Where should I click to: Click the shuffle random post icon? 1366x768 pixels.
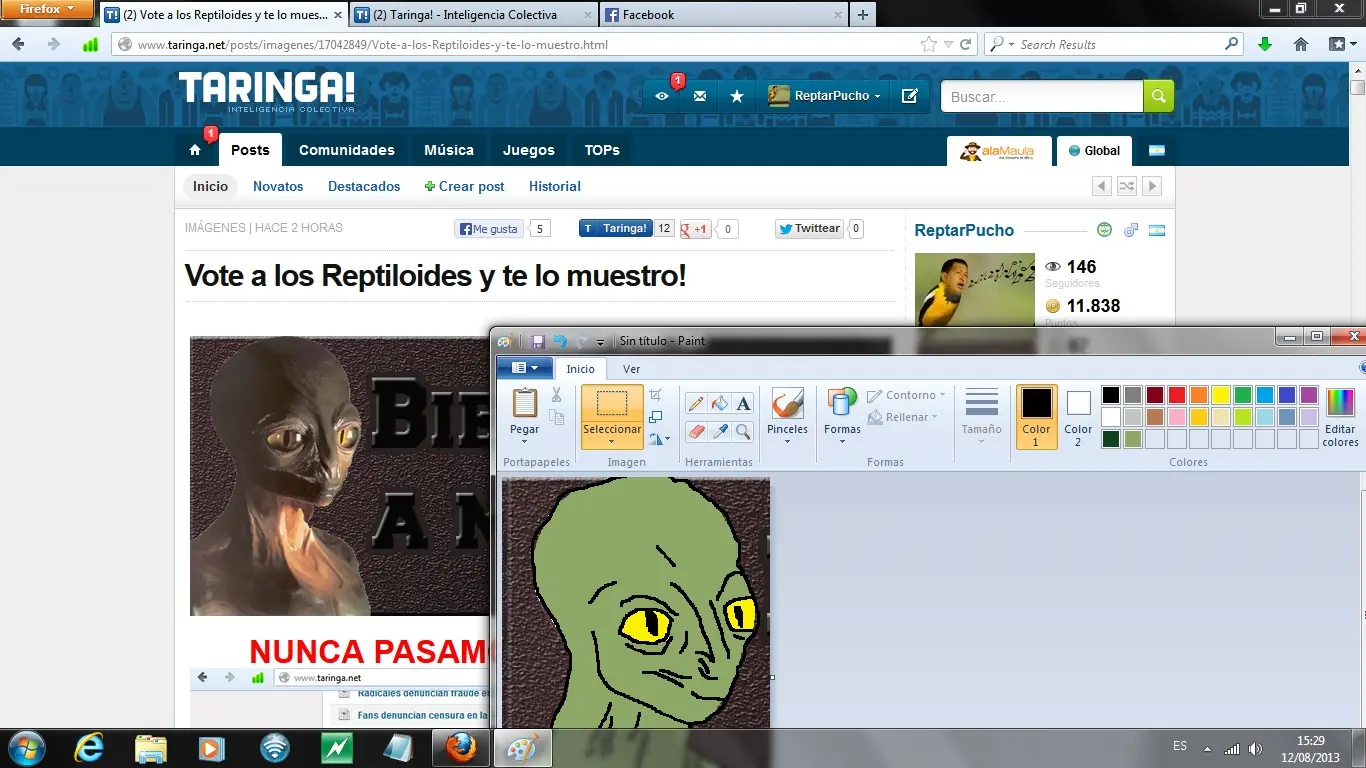(1127, 186)
